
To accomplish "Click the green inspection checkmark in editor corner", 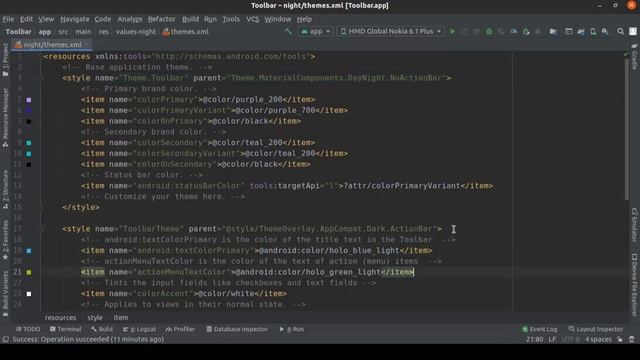I will (626, 54).
